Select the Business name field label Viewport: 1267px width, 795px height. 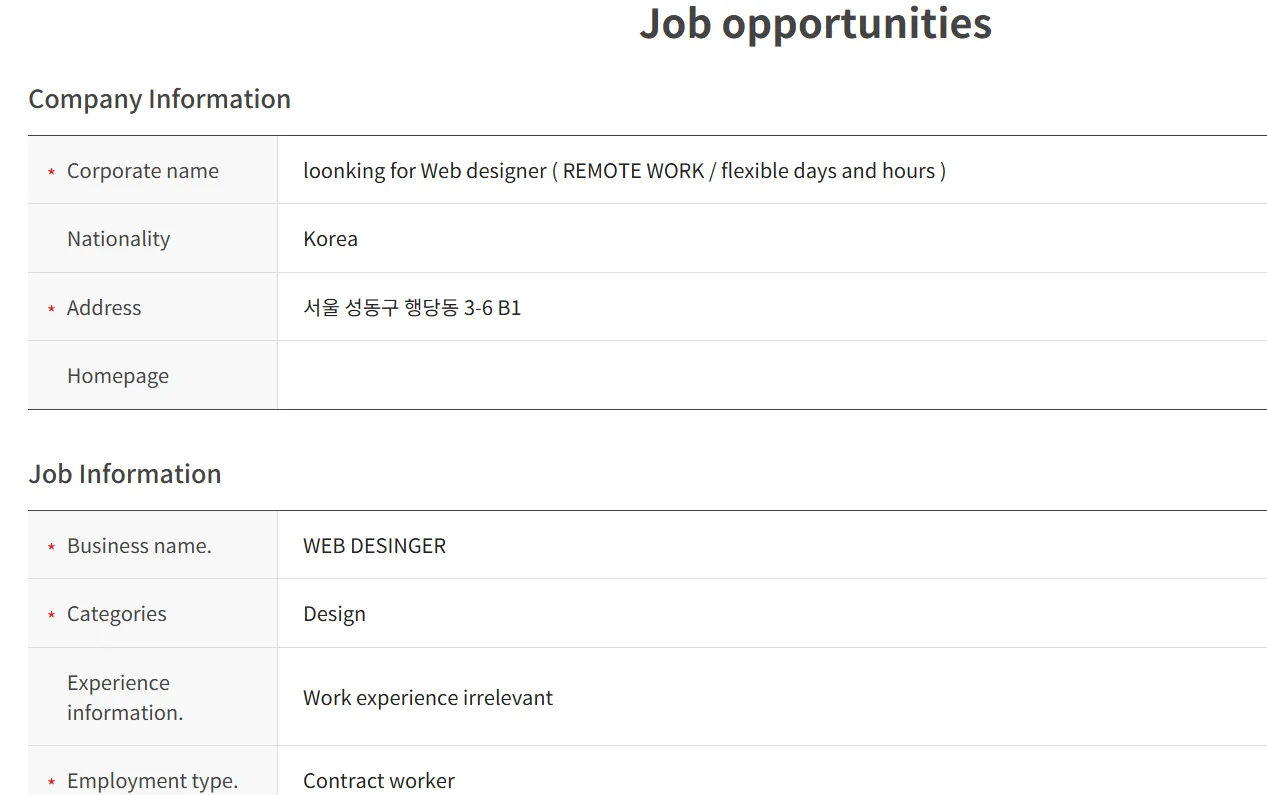tap(139, 546)
